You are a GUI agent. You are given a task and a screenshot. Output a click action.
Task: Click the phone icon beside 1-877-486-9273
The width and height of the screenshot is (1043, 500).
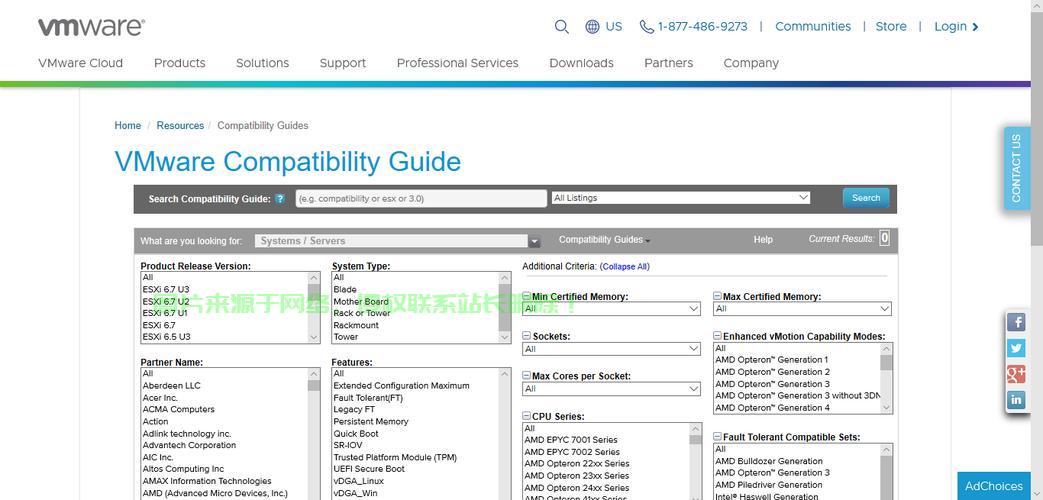click(x=647, y=27)
